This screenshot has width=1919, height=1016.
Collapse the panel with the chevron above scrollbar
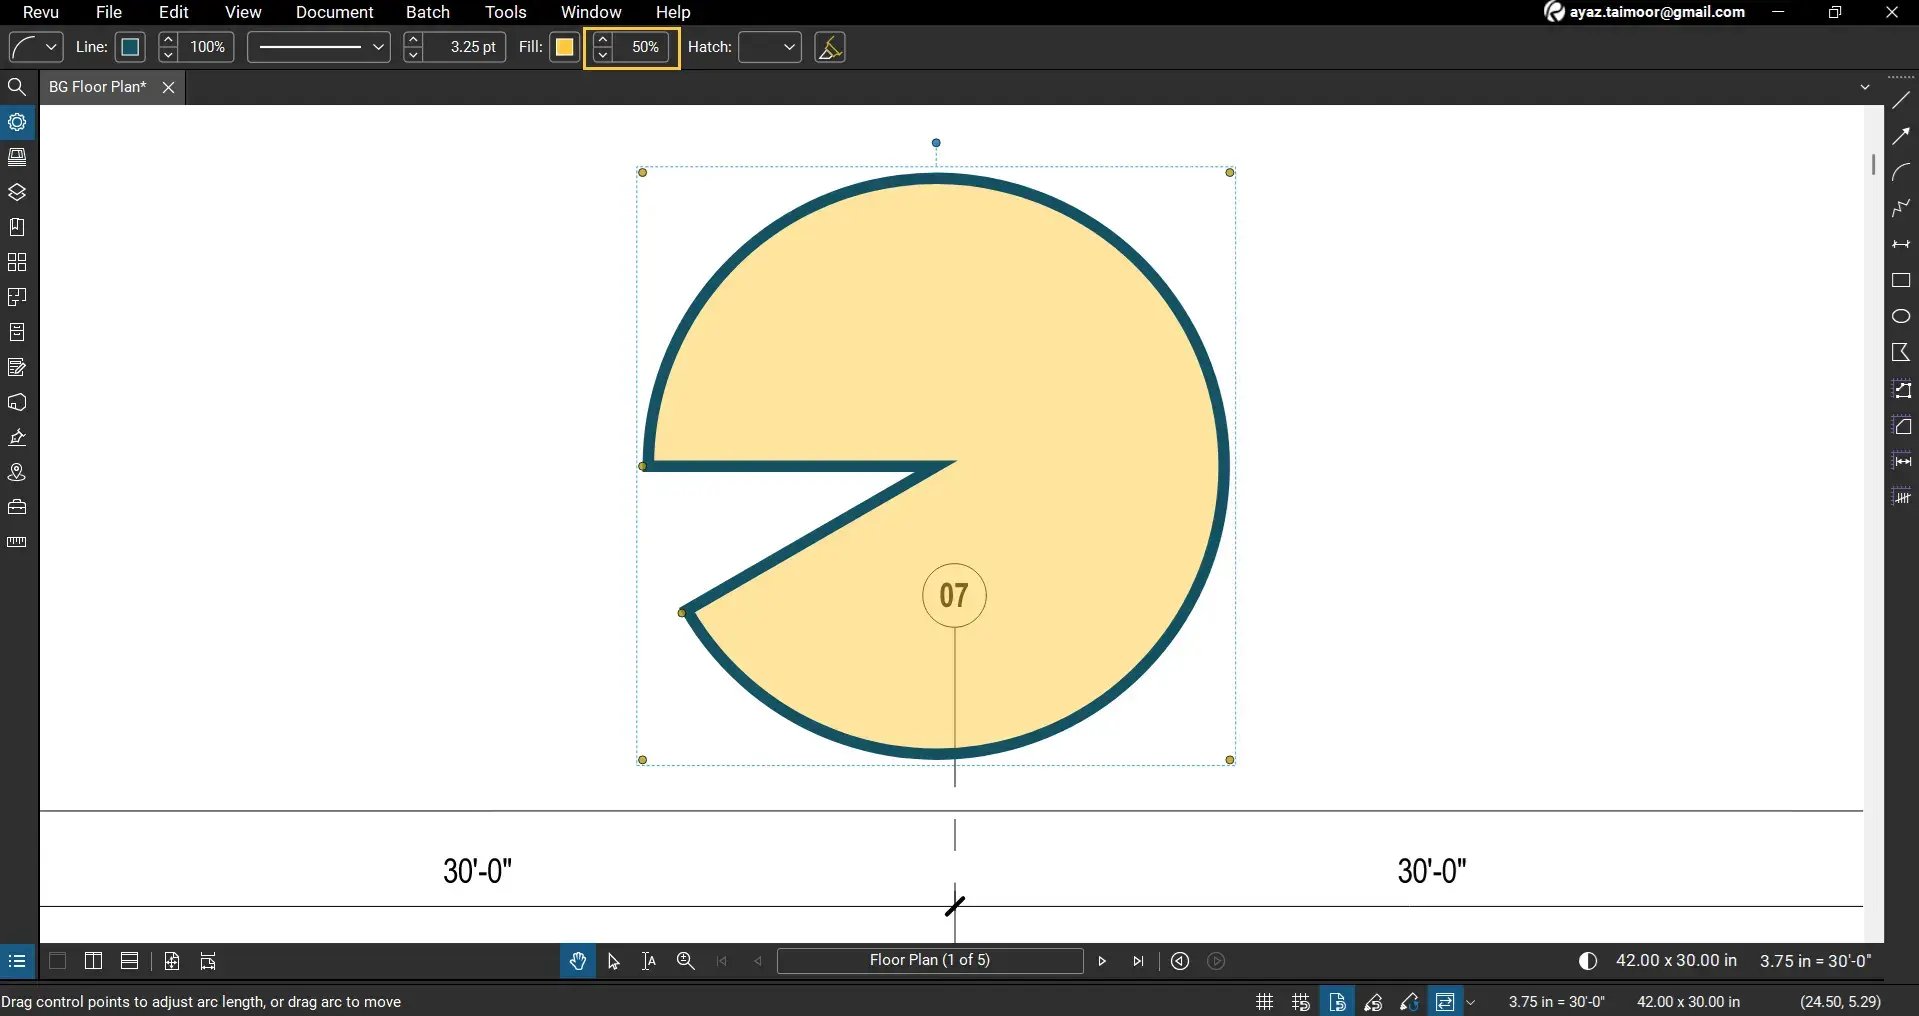(1864, 87)
